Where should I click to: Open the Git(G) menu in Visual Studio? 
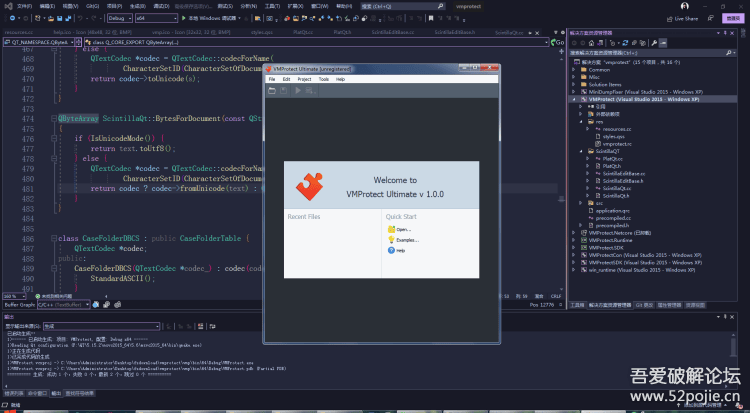(92, 6)
